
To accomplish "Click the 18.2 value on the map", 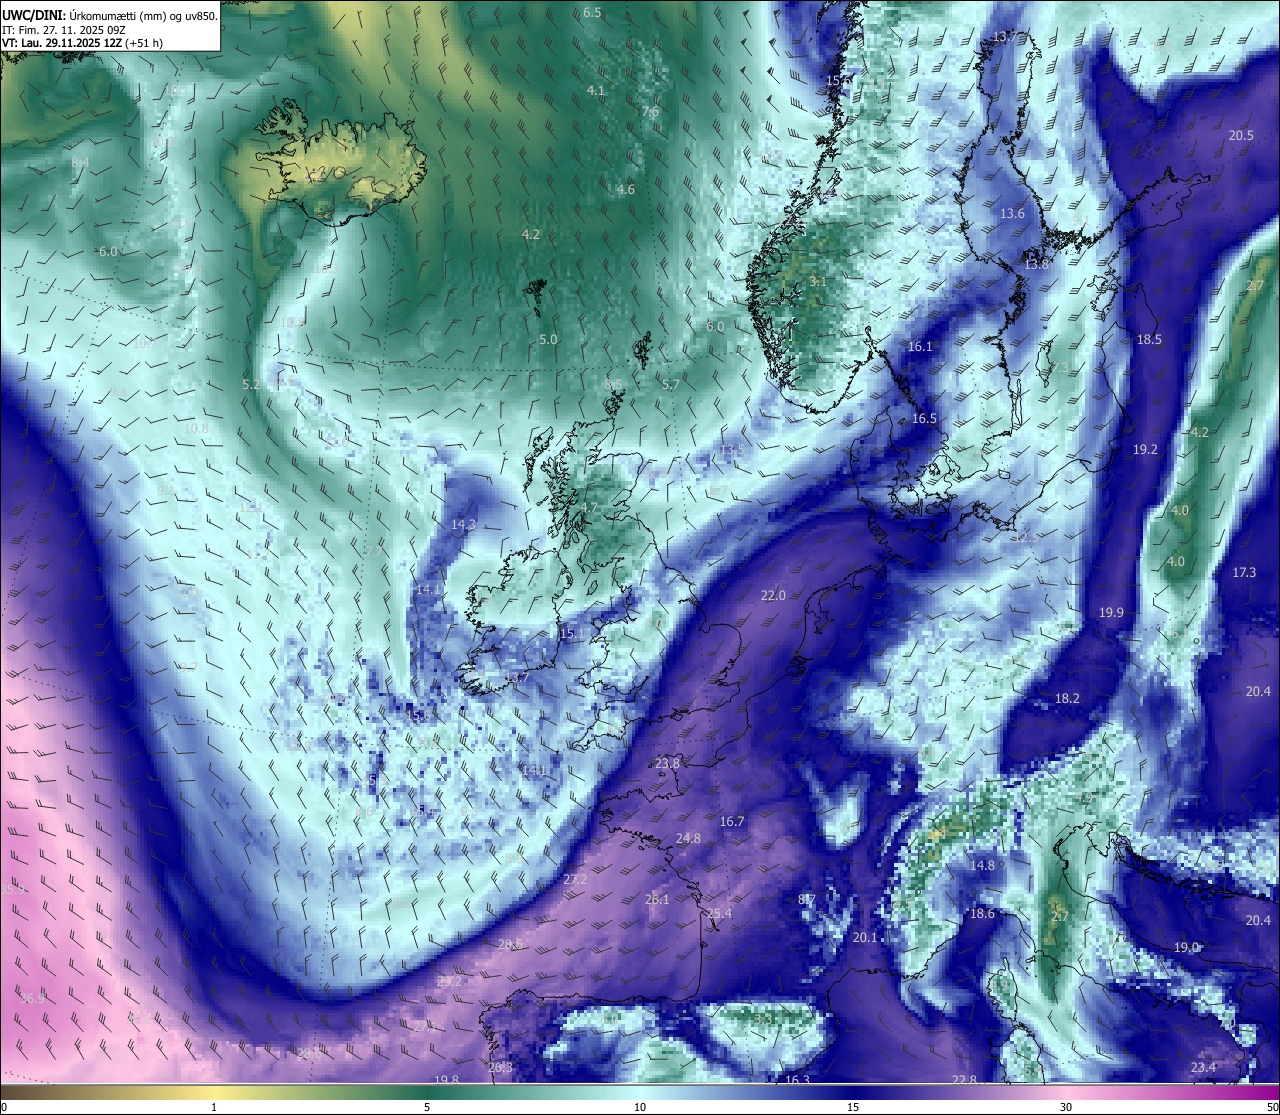I will click(1067, 698).
